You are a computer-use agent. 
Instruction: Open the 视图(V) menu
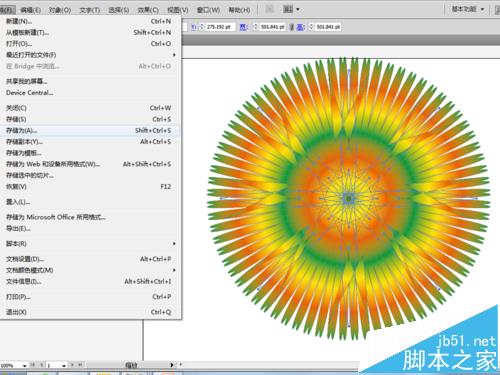tap(178, 10)
